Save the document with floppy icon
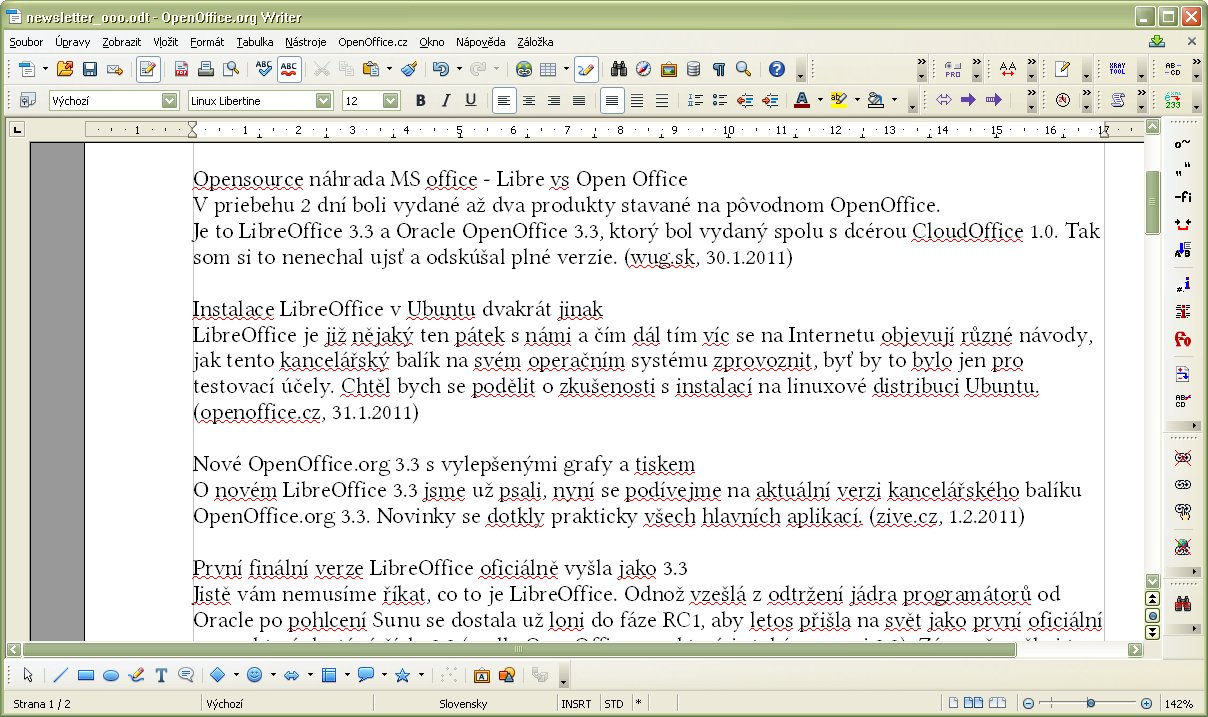This screenshot has width=1208, height=717. 90,69
